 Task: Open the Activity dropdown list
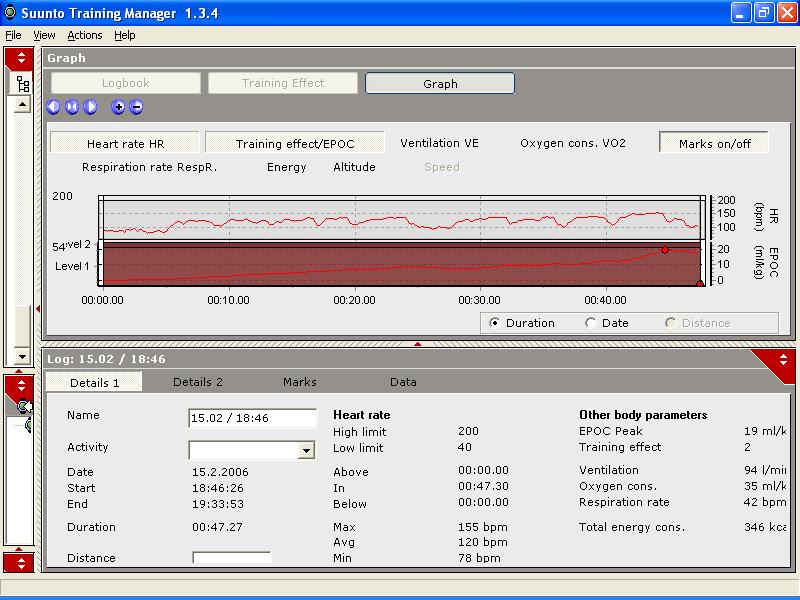(x=306, y=451)
